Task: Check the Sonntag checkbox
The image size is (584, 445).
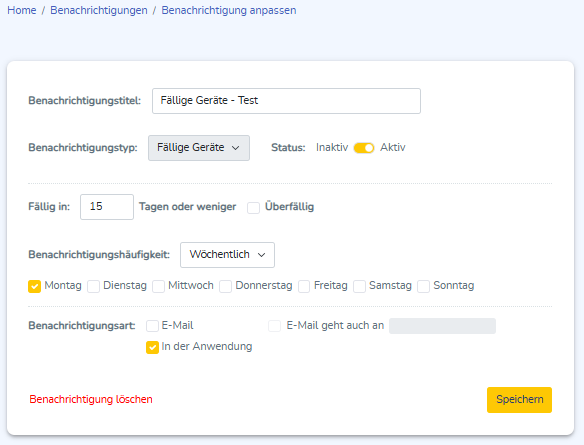Action: 423,286
